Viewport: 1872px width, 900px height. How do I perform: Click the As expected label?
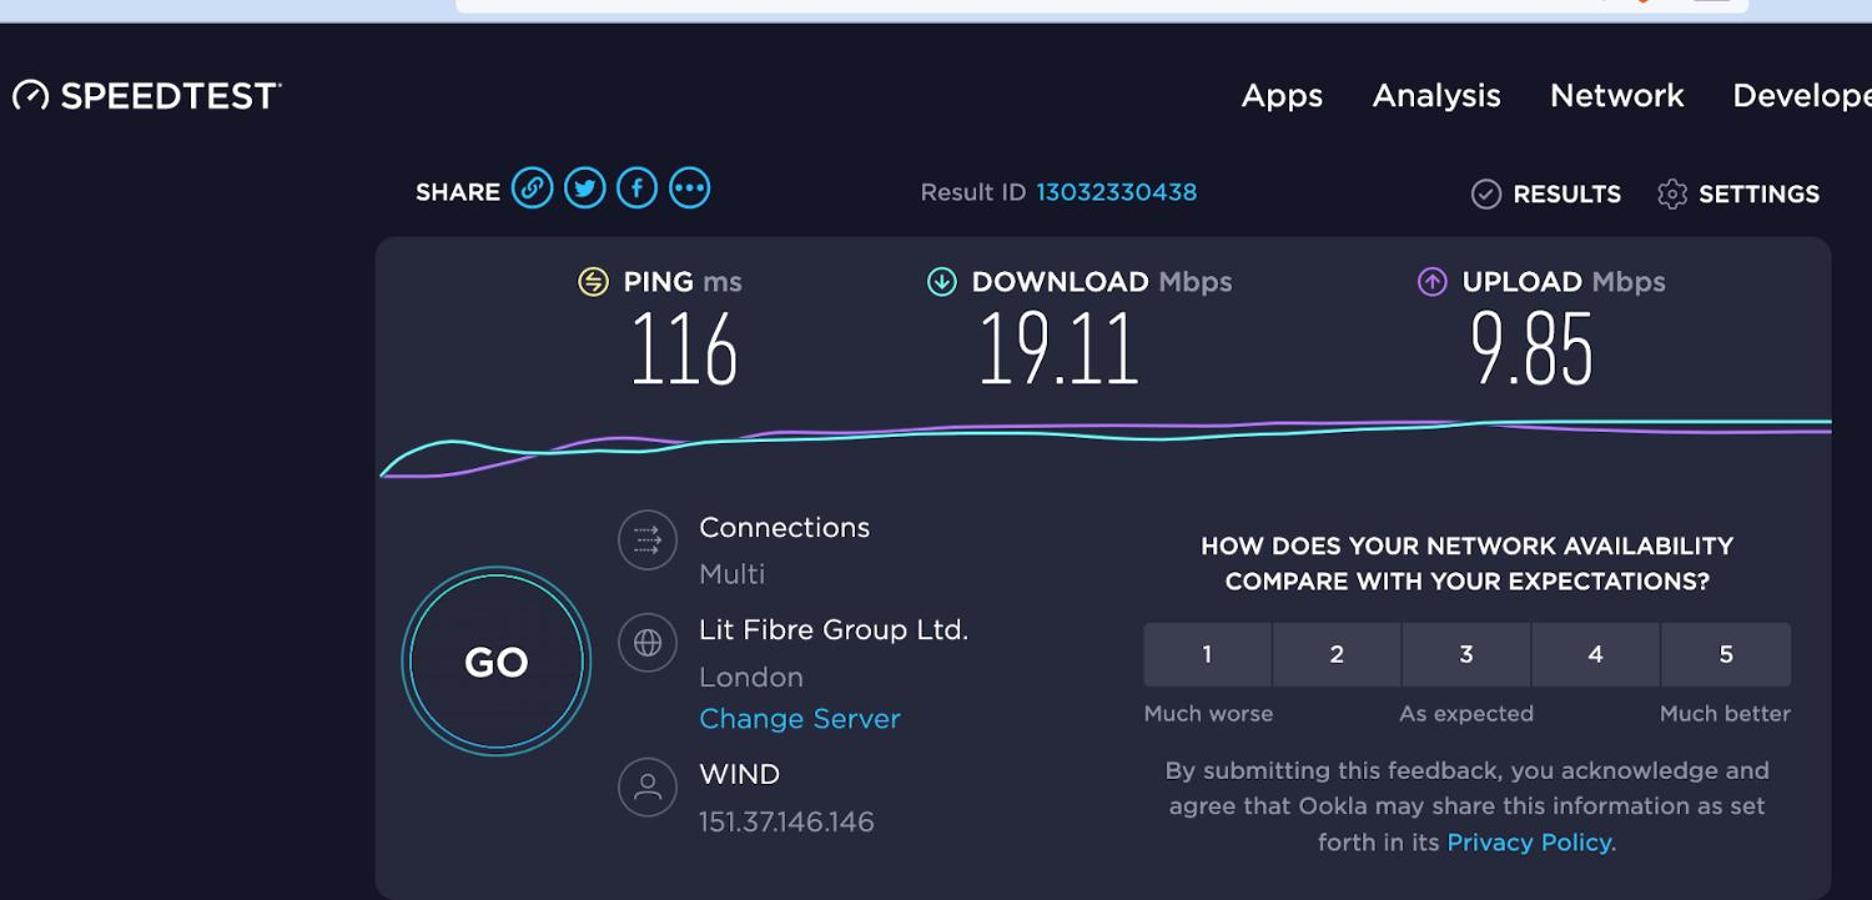pyautogui.click(x=1466, y=714)
